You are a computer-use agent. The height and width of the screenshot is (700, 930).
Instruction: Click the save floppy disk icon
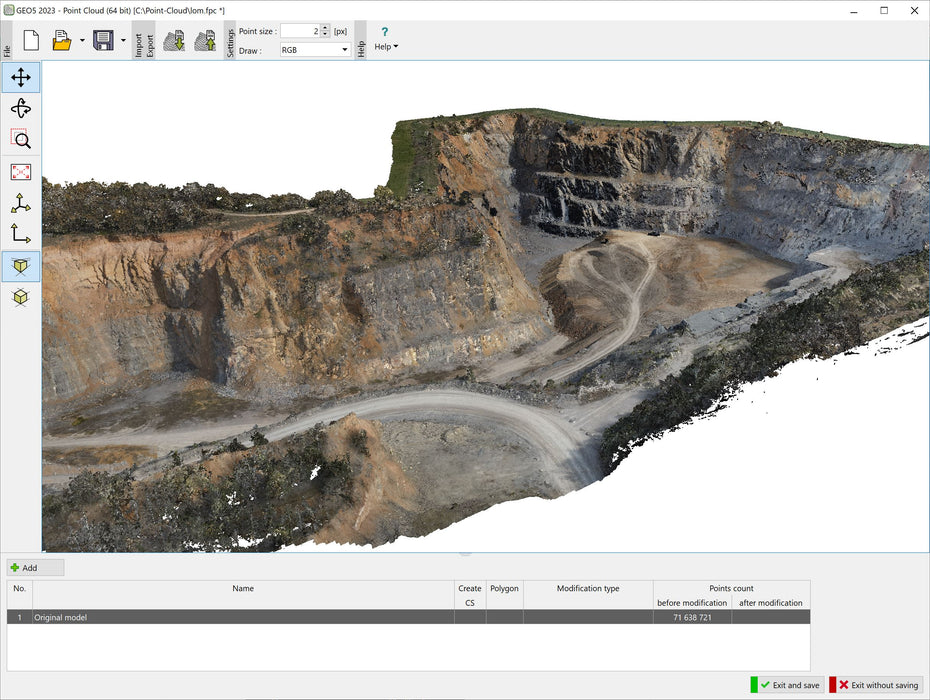pyautogui.click(x=103, y=41)
